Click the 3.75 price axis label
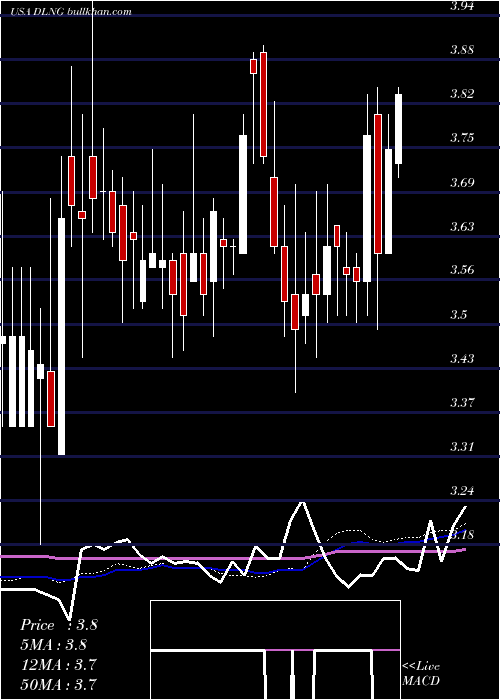 coord(464,138)
